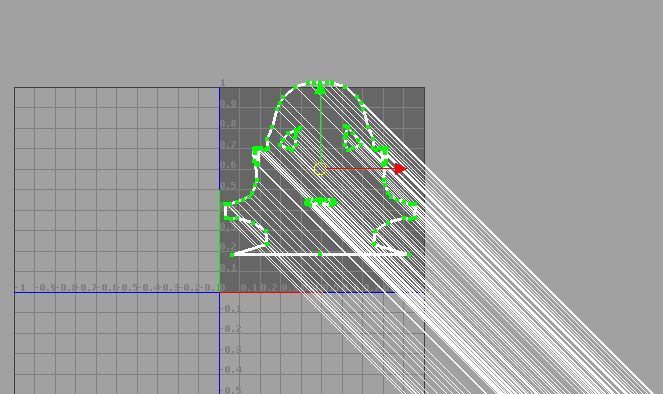663x394 pixels.
Task: Click the -1 label at left grid edge
Action: (20, 287)
